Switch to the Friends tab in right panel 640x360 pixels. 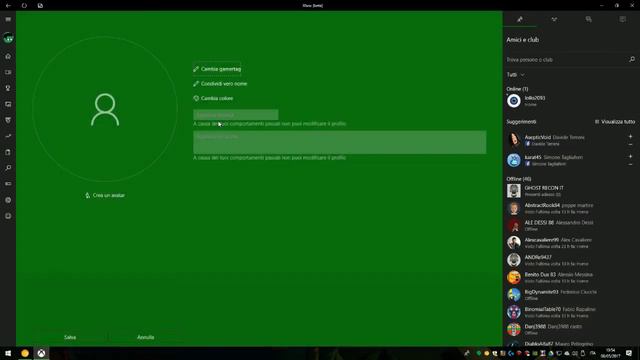click(520, 19)
